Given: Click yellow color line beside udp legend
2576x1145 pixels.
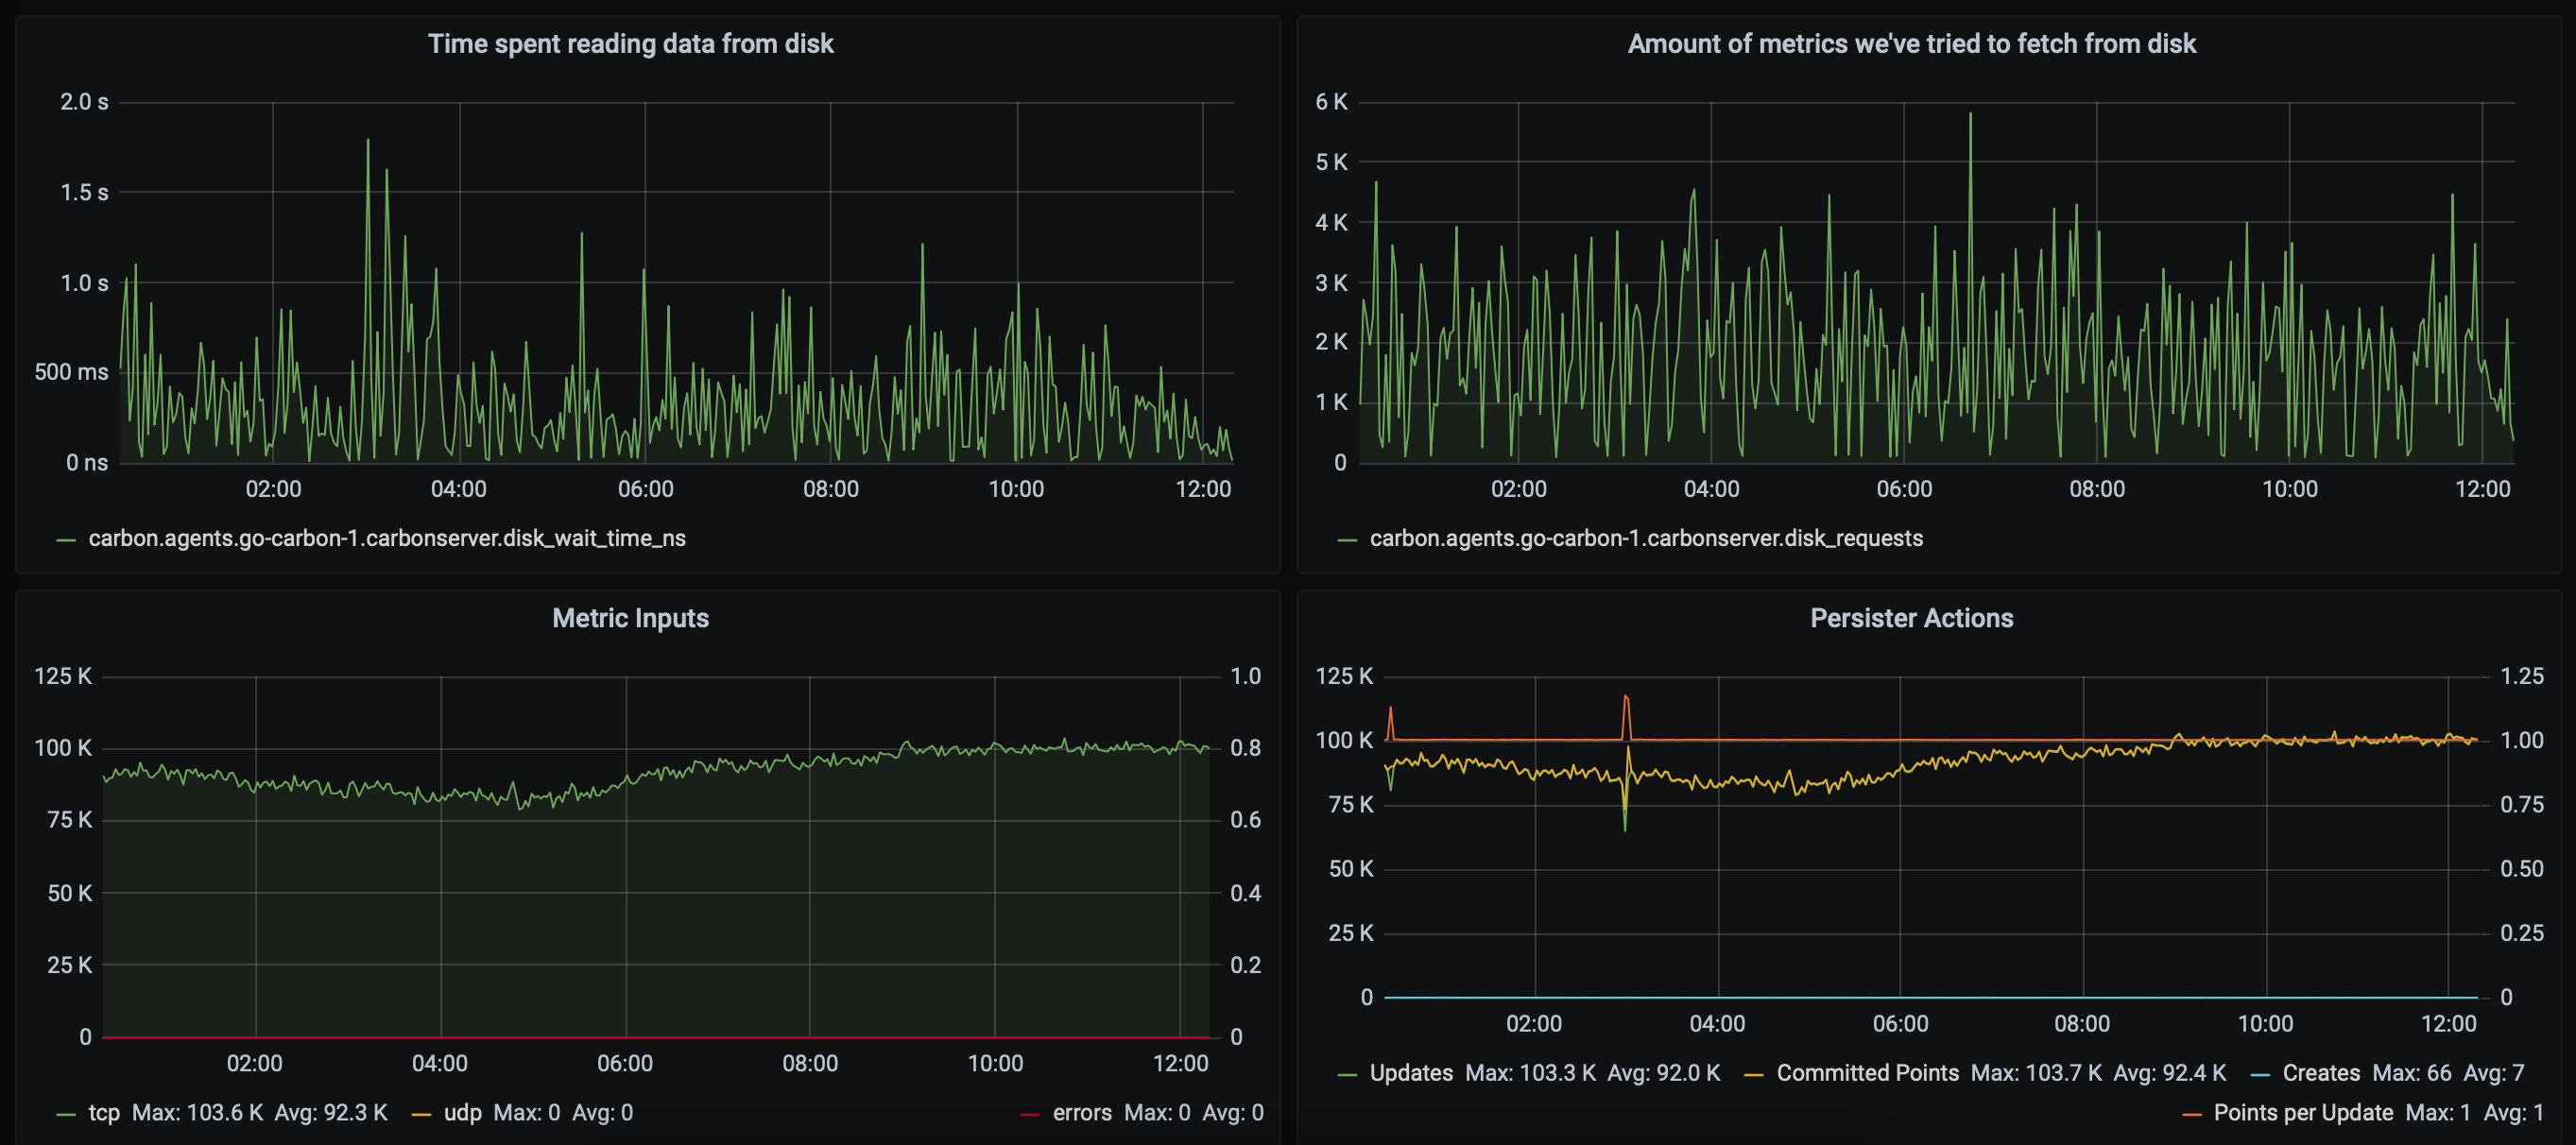Looking at the screenshot, I should pos(421,1114).
